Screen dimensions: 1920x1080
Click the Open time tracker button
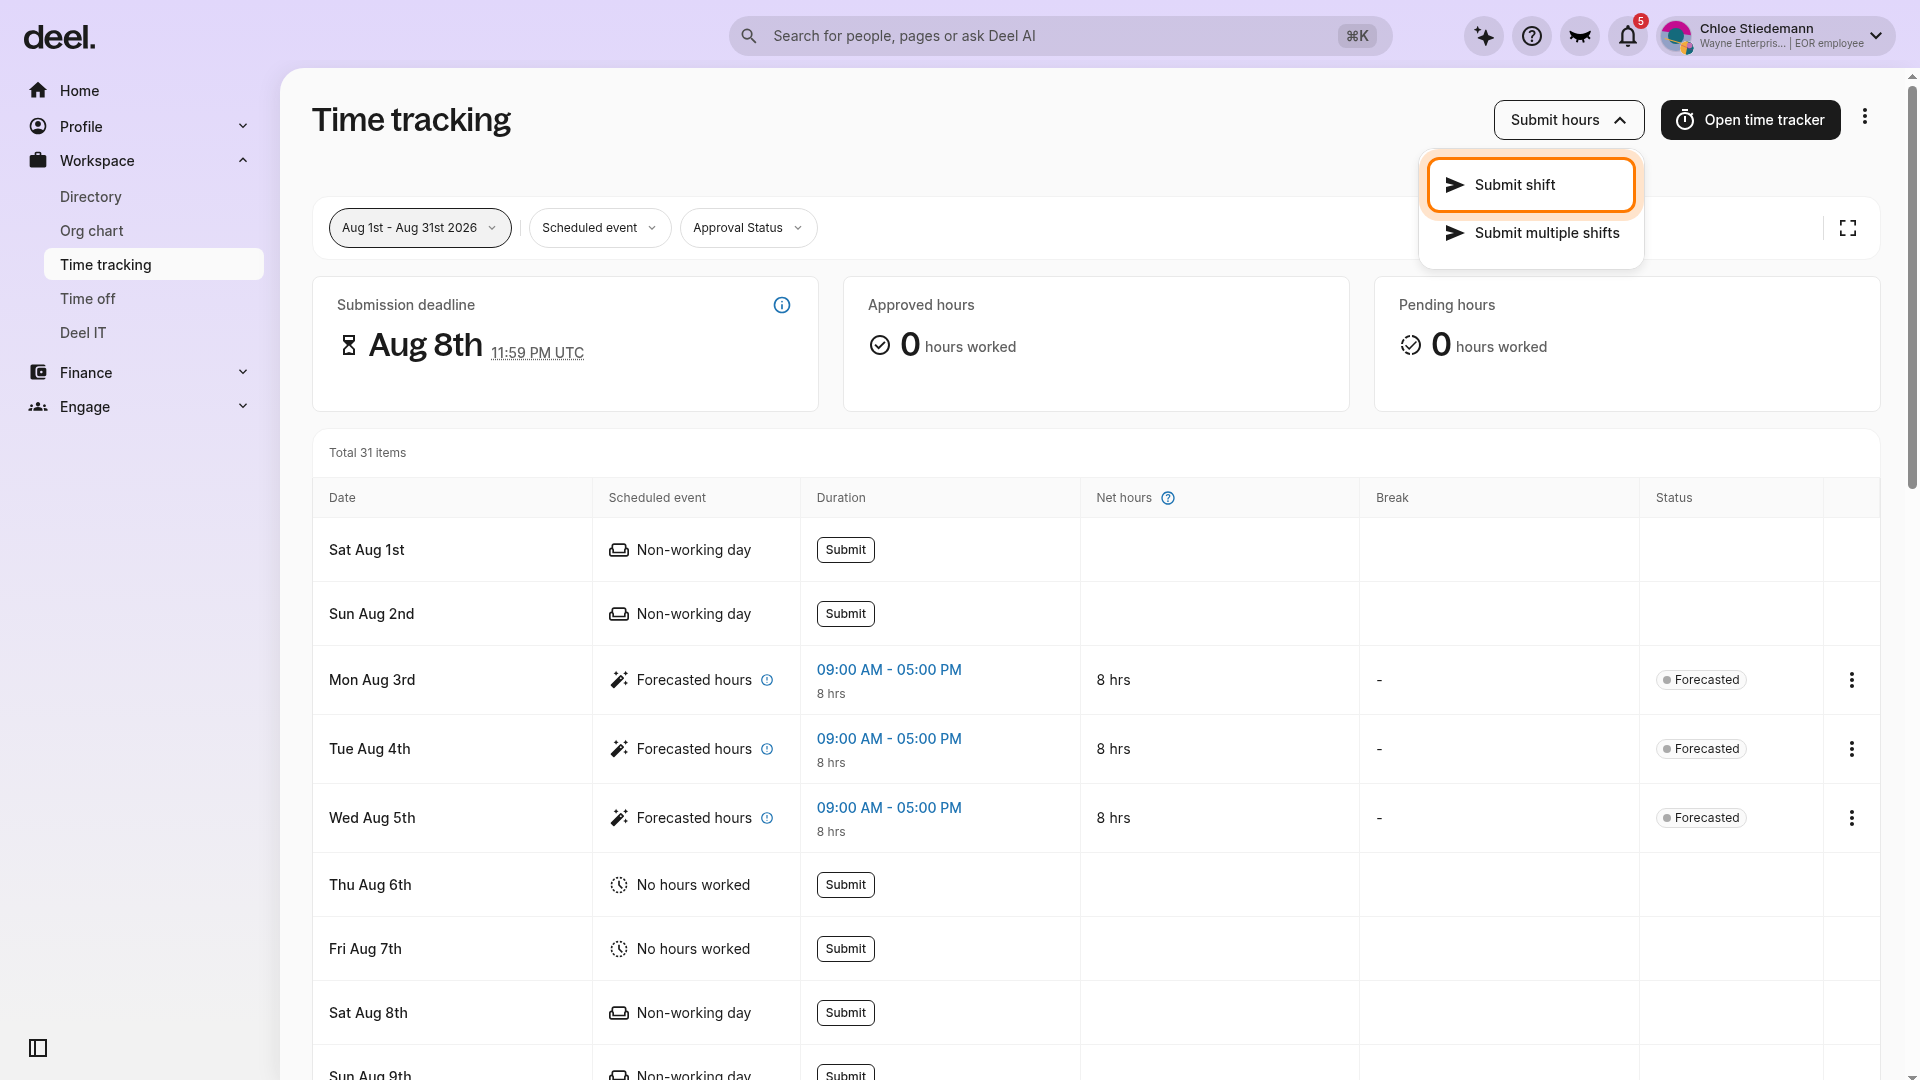1750,120
